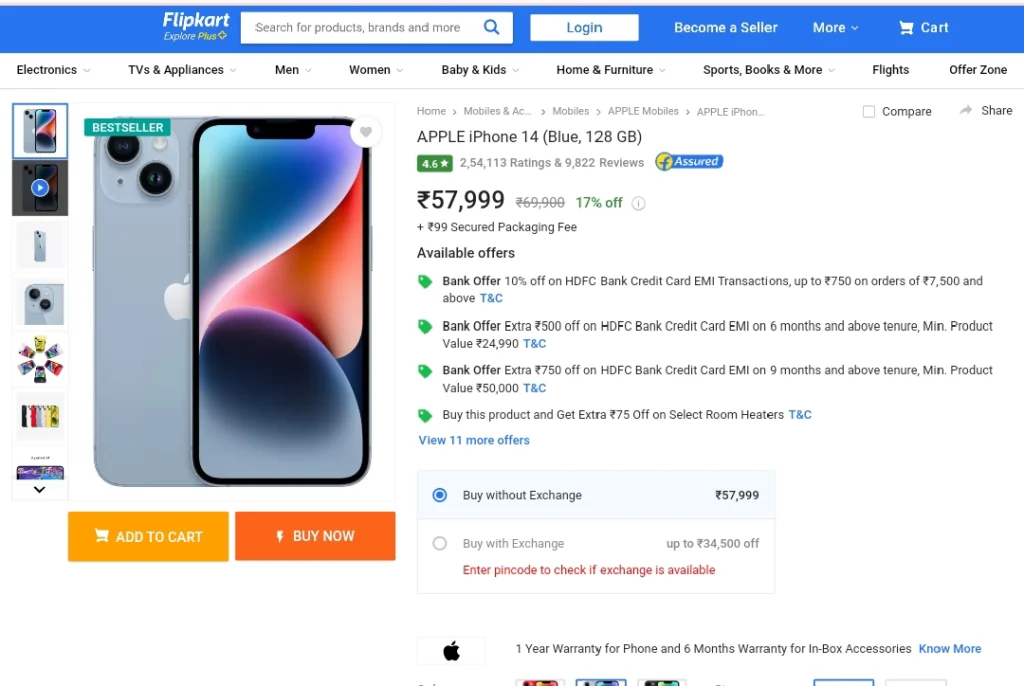Click the price info icon beside 17% off
The height and width of the screenshot is (686, 1024).
639,203
